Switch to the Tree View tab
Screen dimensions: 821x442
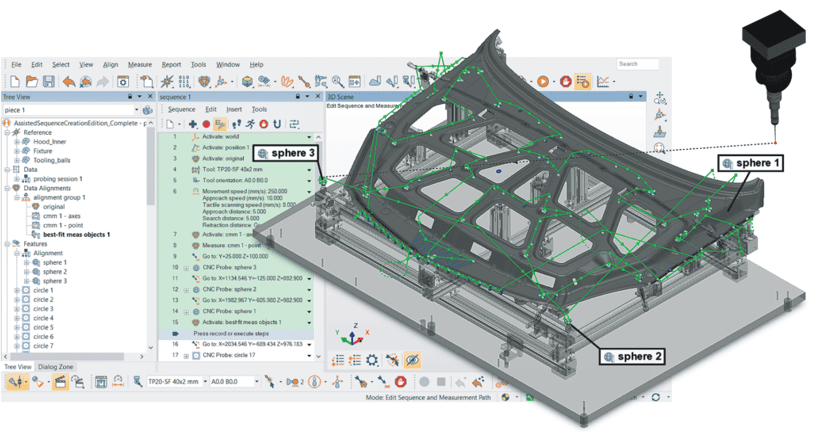point(18,367)
